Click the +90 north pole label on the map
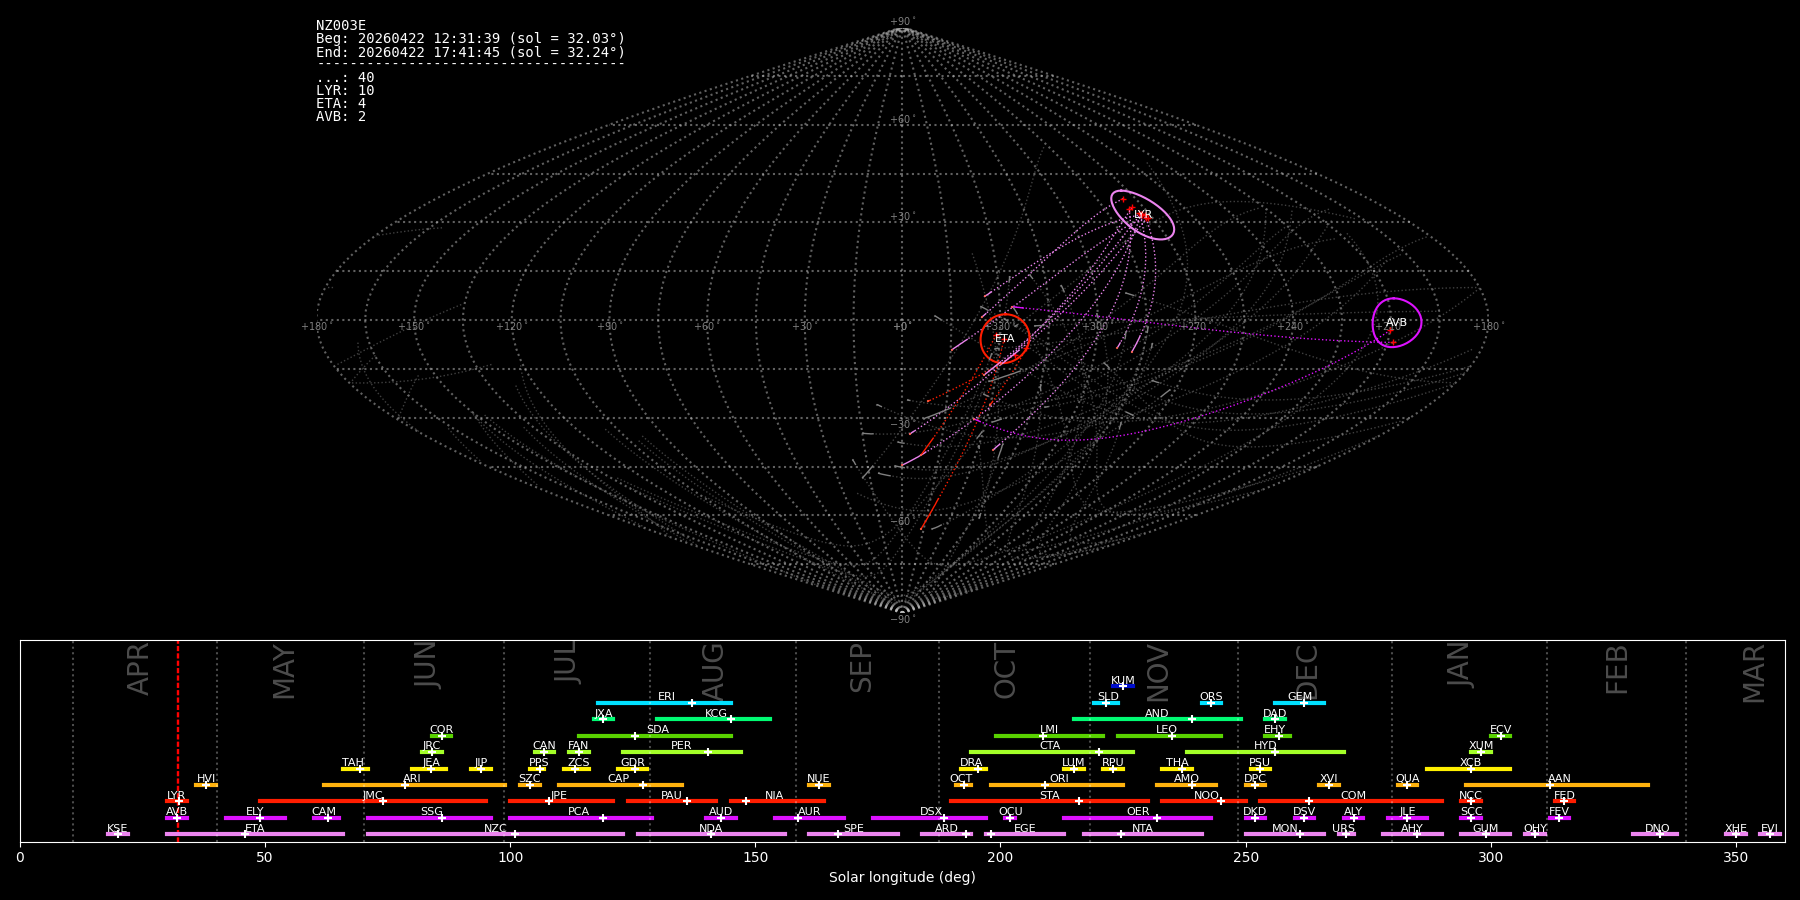The image size is (1800, 900). [x=901, y=22]
